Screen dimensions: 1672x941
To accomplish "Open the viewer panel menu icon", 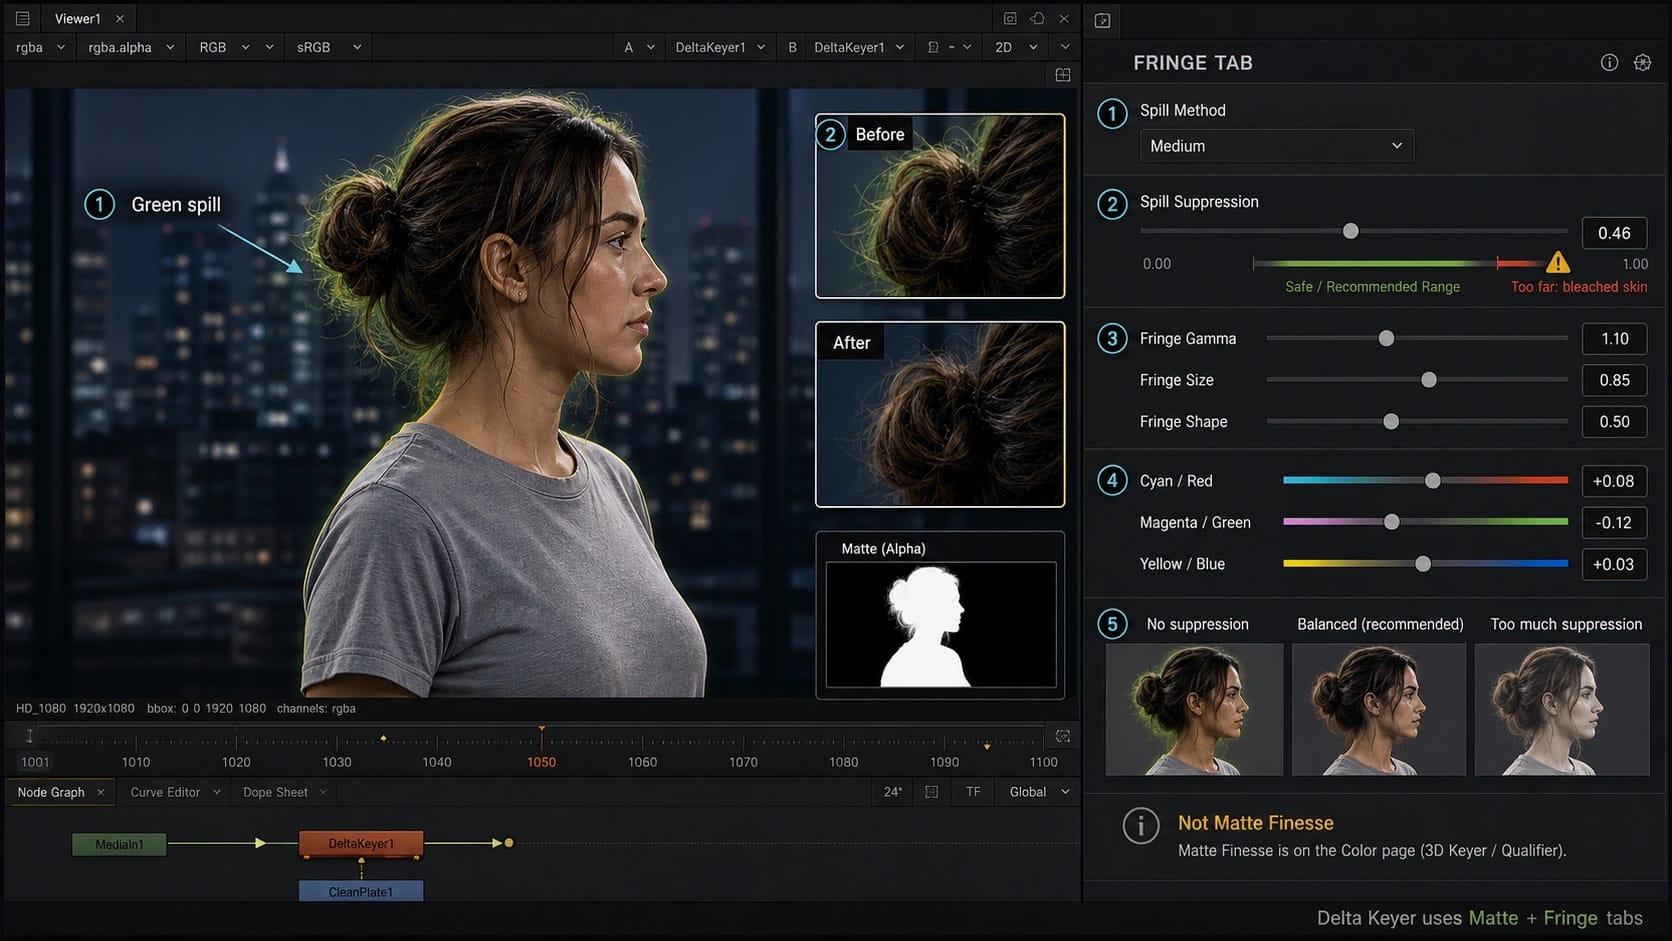I will tap(22, 18).
